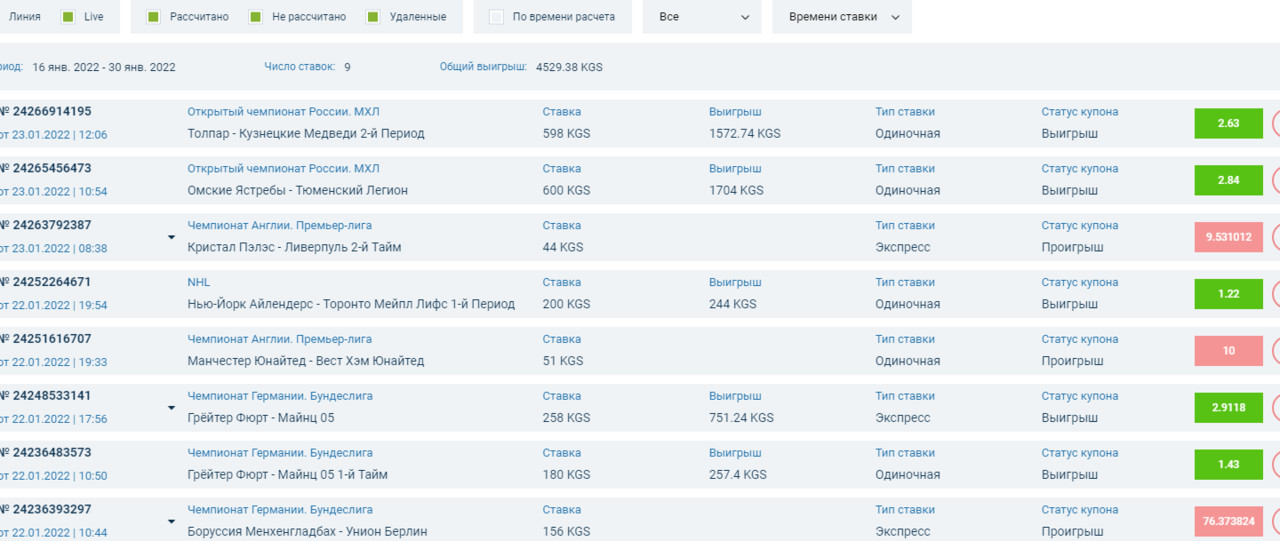Click green odds badge 2.63
1280x541 pixels.
(x=1228, y=123)
